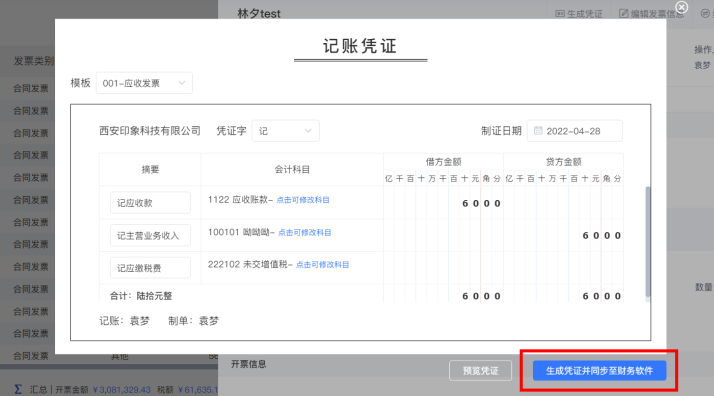Close the voucher dialog with X icon

pyautogui.click(x=682, y=7)
